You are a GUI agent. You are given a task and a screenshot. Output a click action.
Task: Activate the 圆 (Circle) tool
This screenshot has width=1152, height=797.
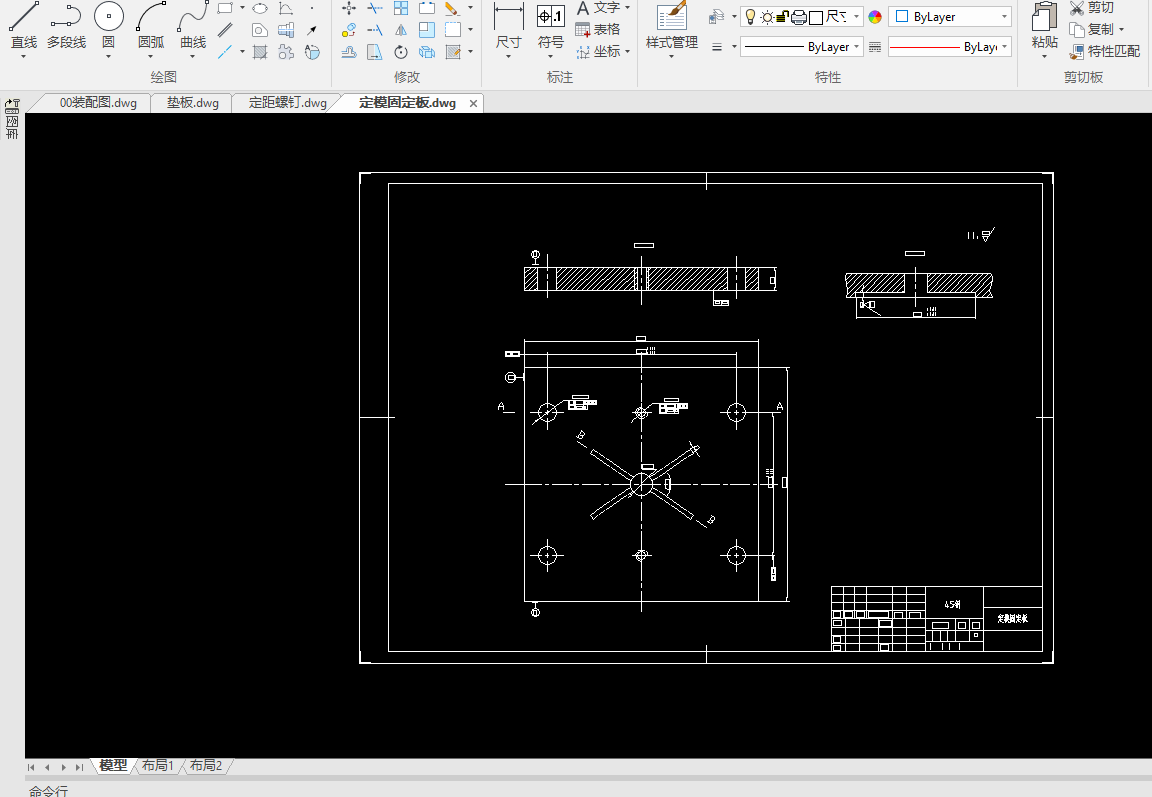108,18
